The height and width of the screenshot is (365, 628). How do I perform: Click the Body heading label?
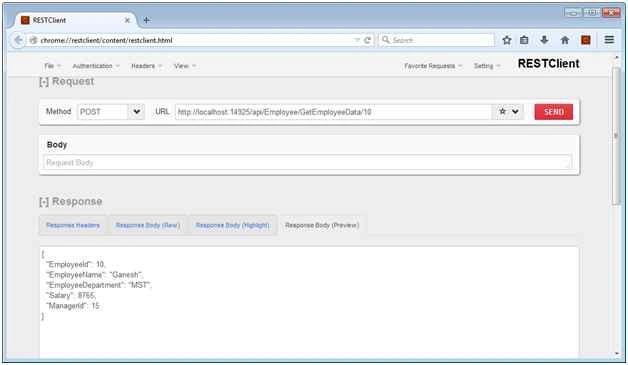tap(57, 145)
